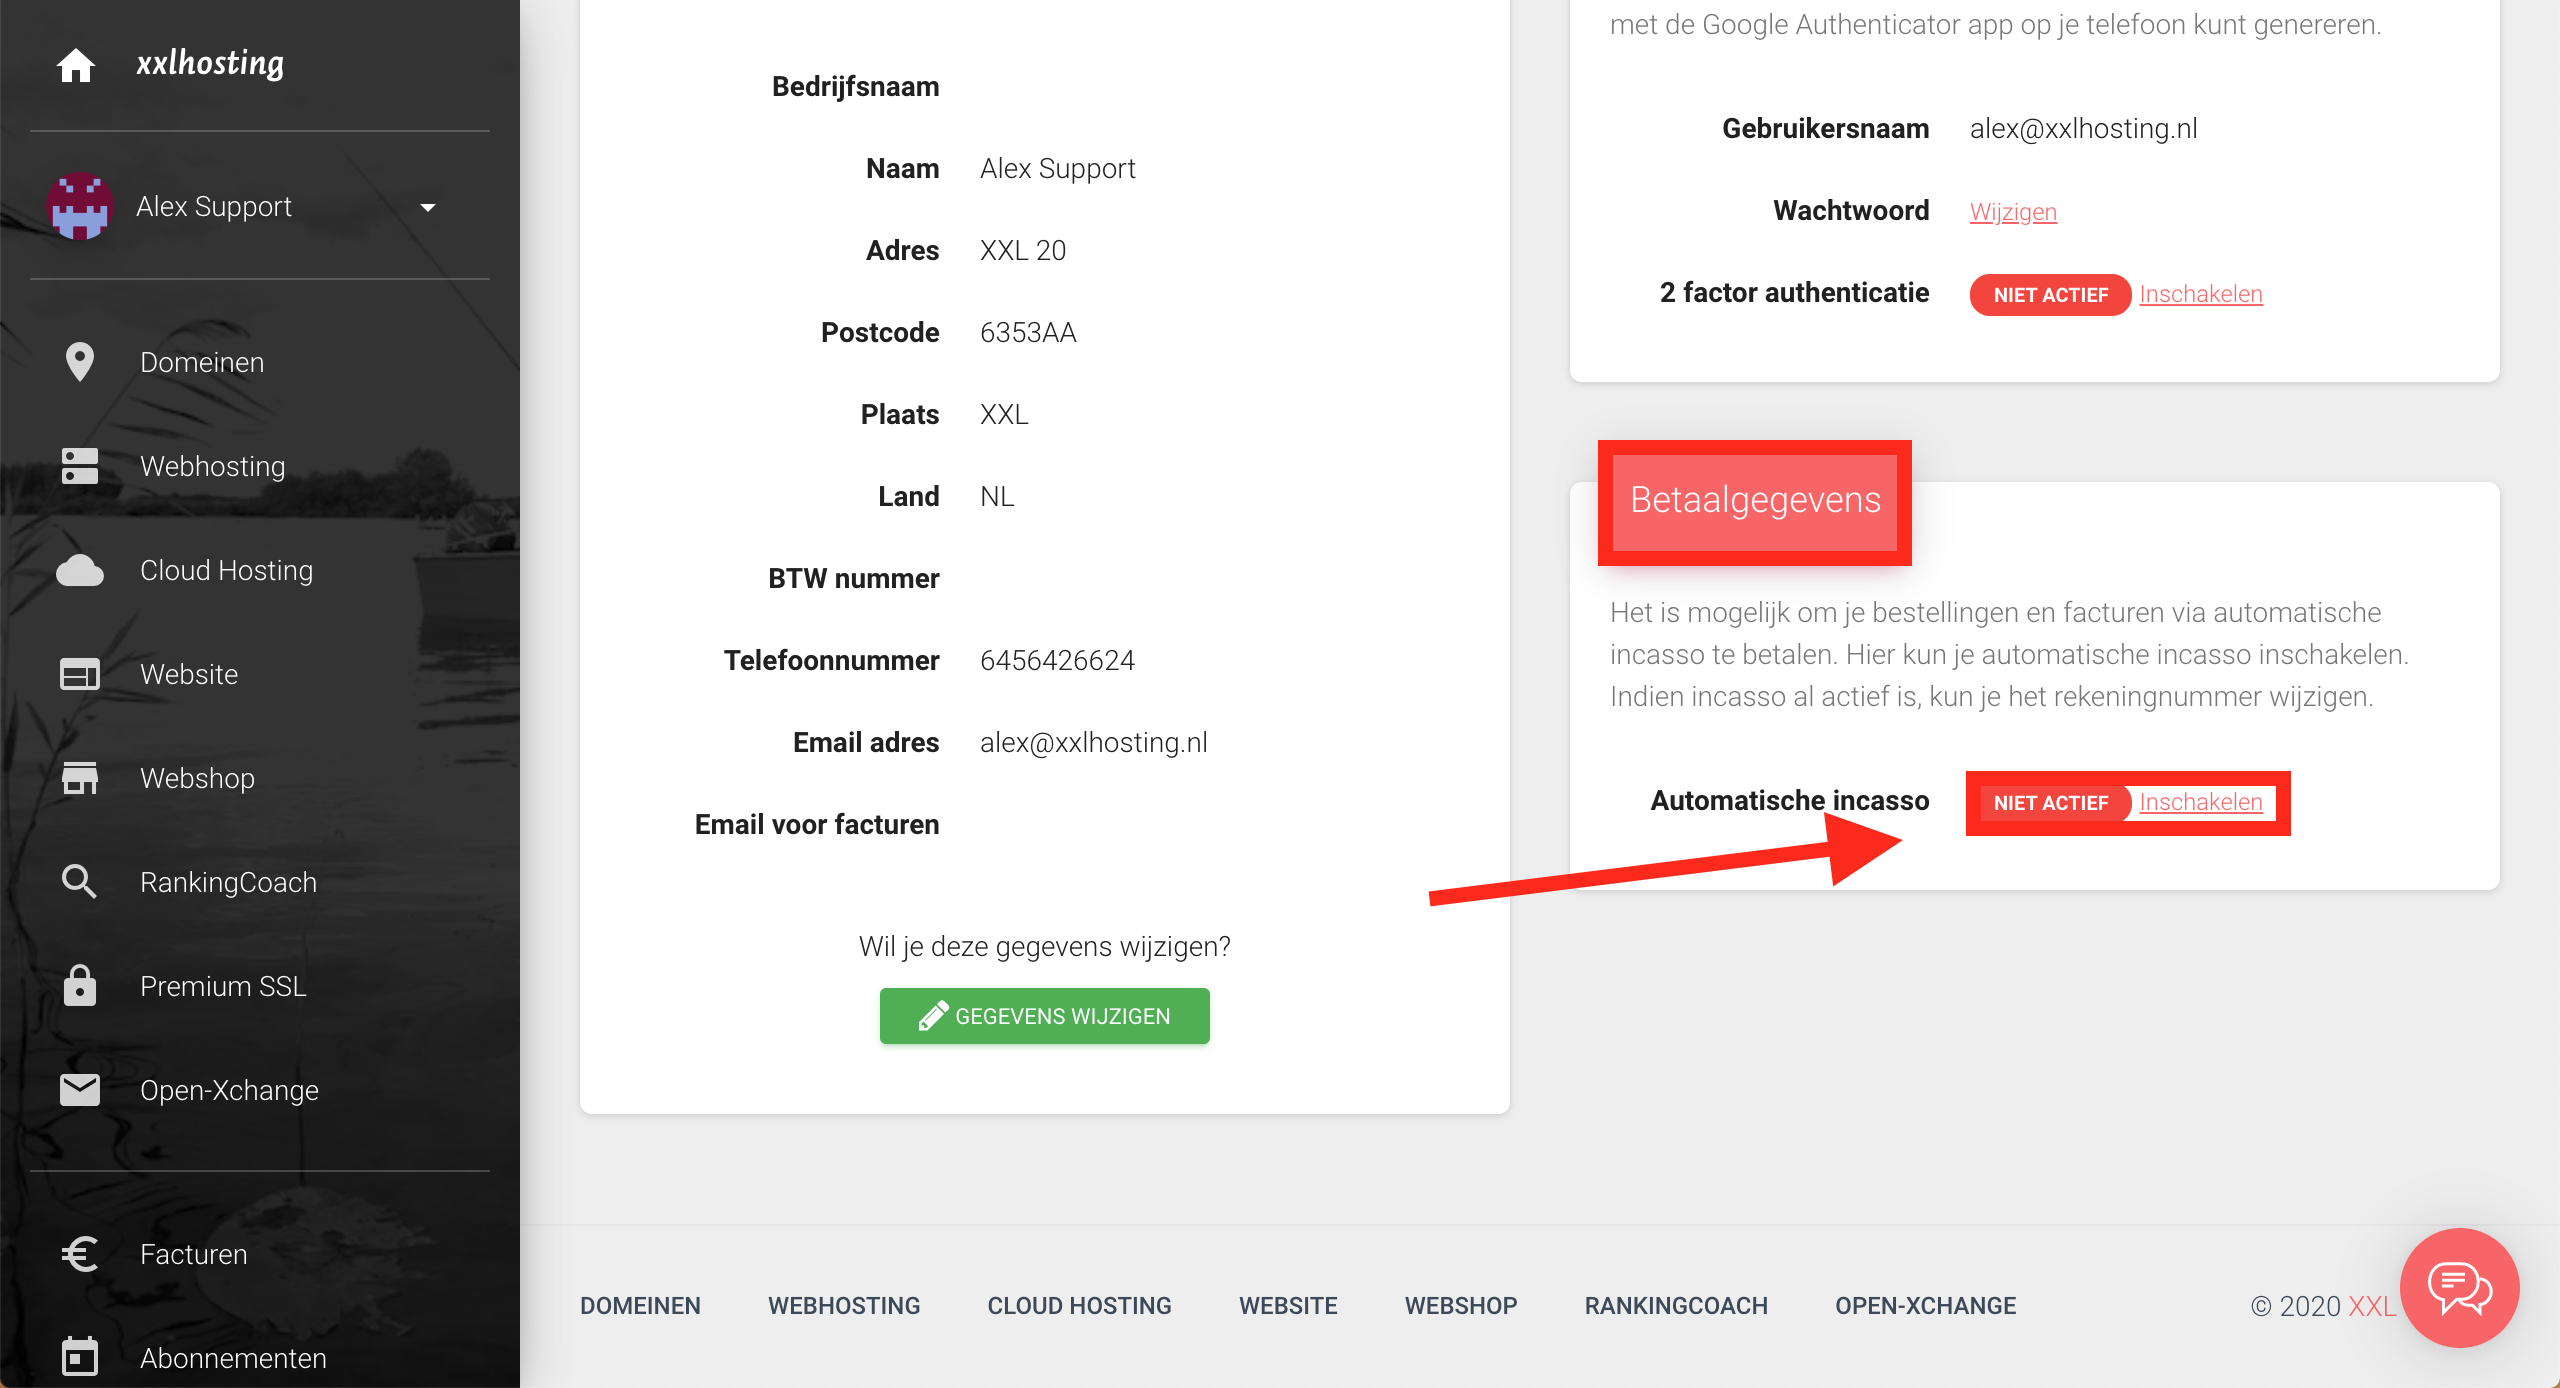The image size is (2560, 1388).
Task: Click the home icon beside xxlhosting
Action: [76, 65]
